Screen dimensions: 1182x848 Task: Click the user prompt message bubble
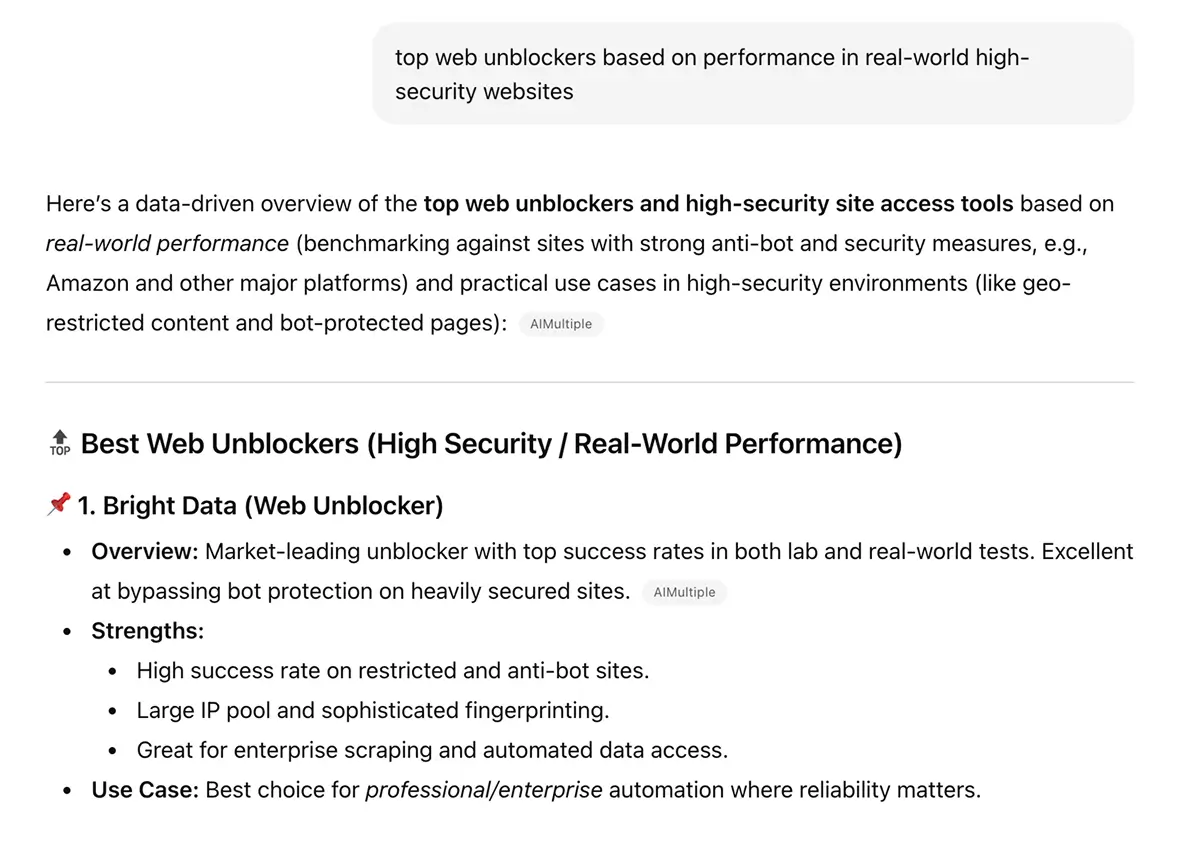click(752, 74)
